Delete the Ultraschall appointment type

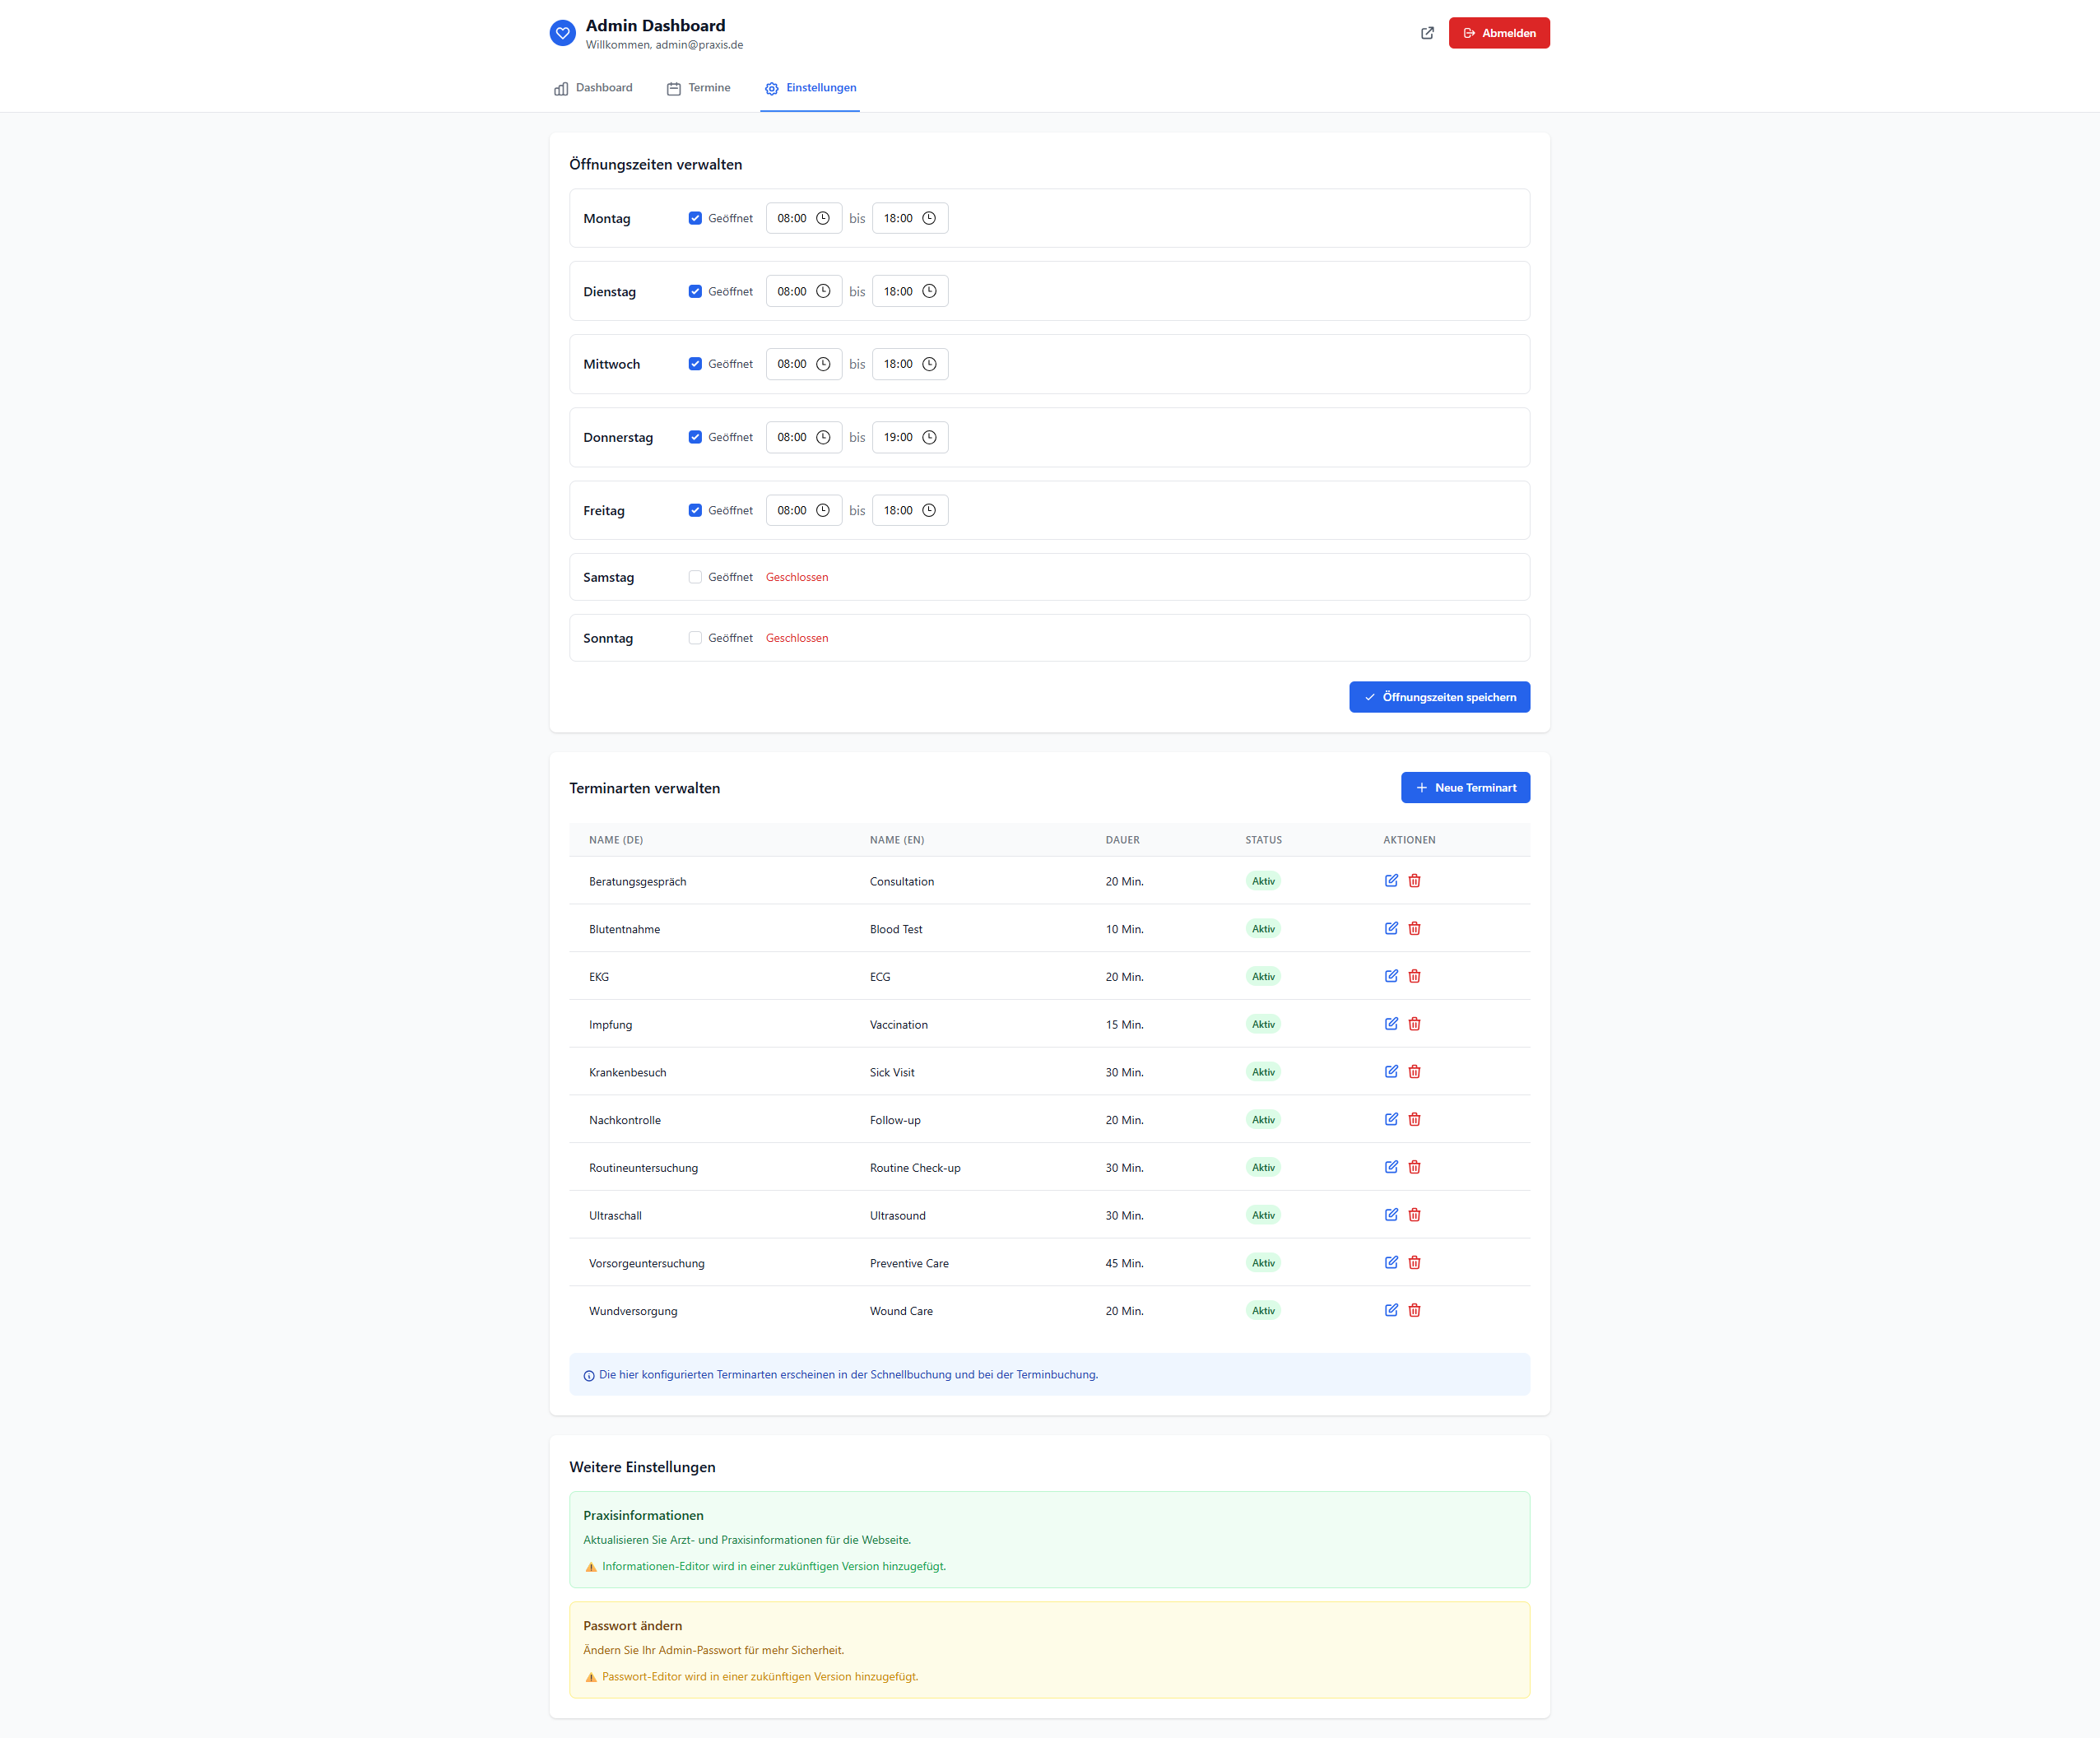coord(1415,1215)
